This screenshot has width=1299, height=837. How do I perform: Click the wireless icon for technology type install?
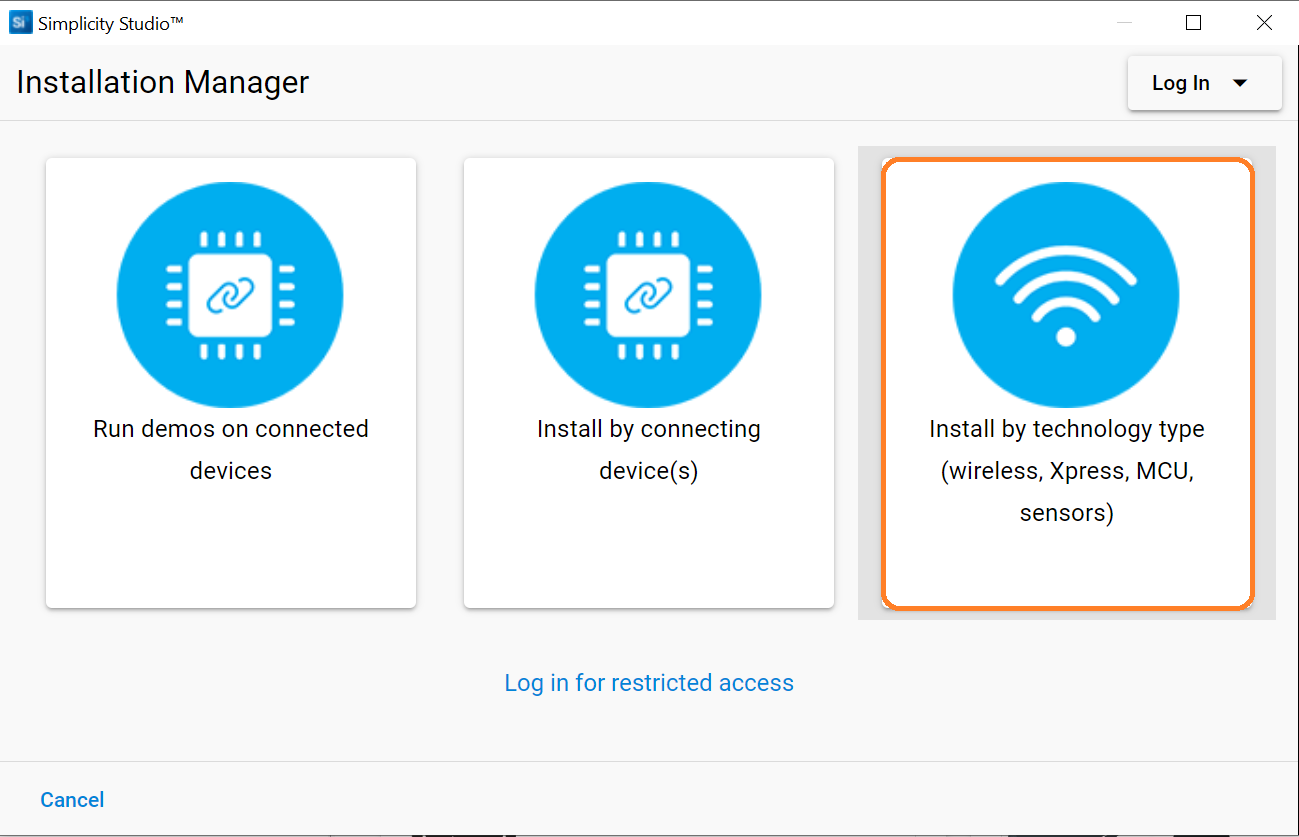[1066, 294]
